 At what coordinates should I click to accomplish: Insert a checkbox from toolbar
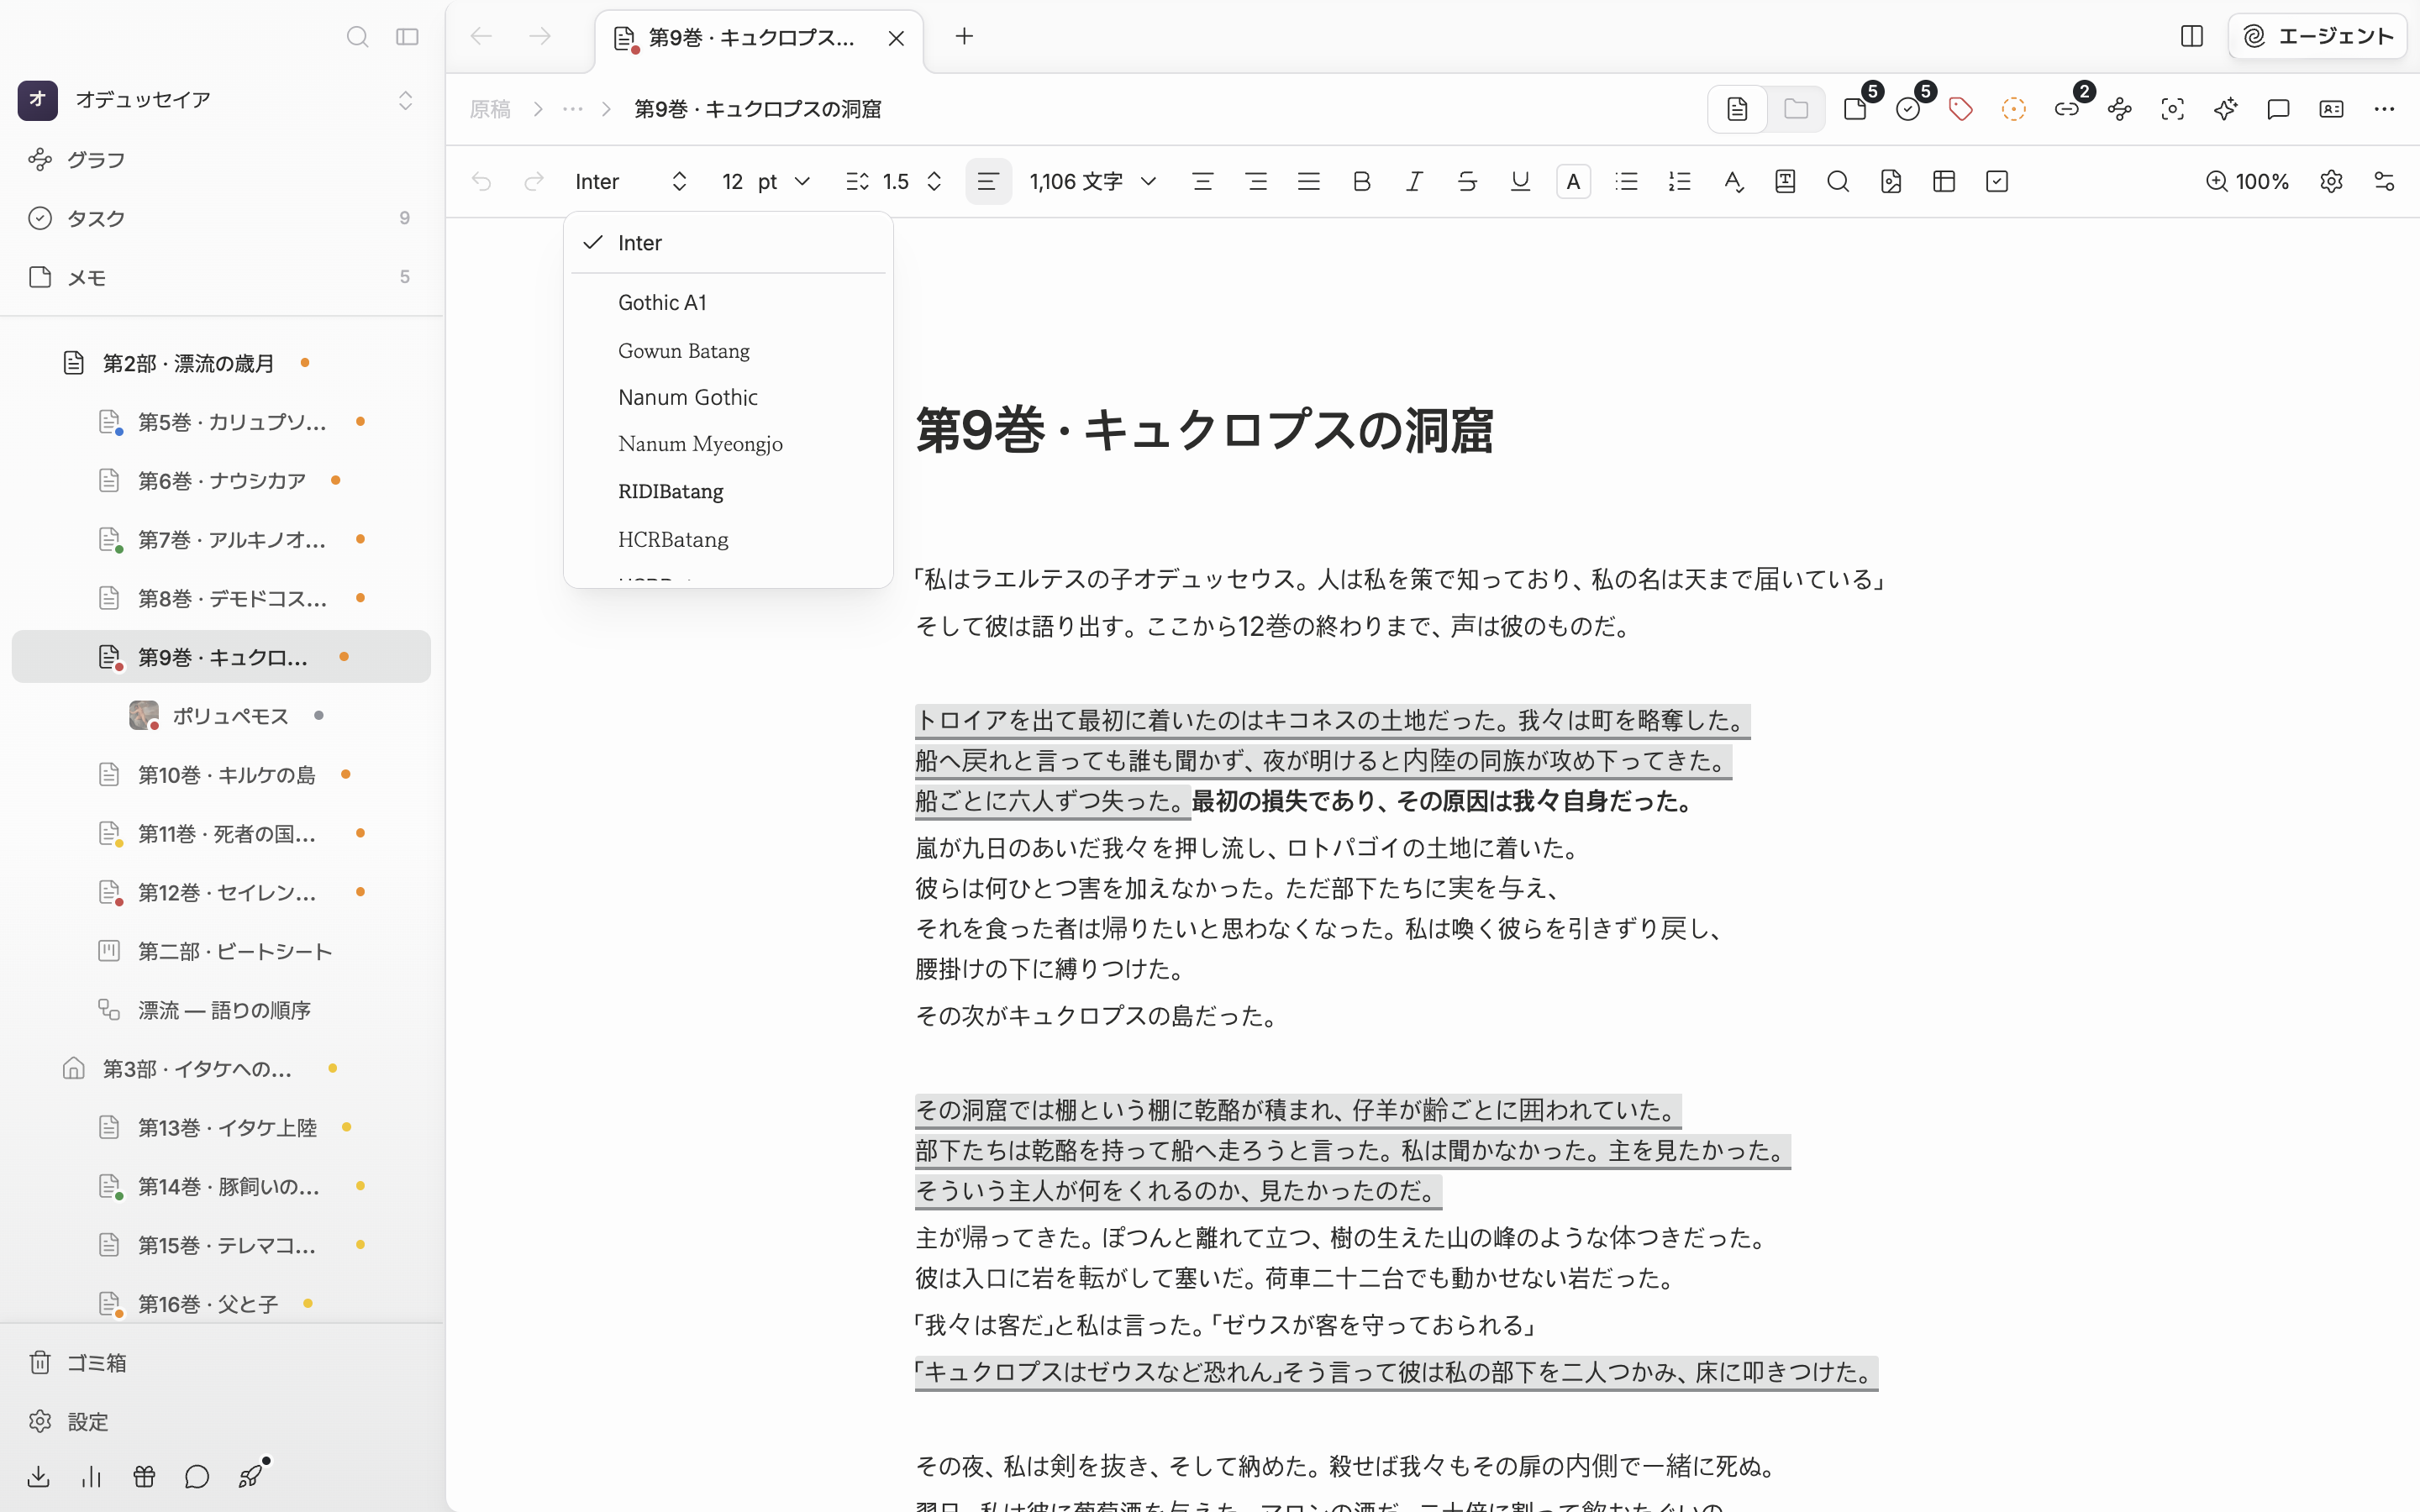1997,181
